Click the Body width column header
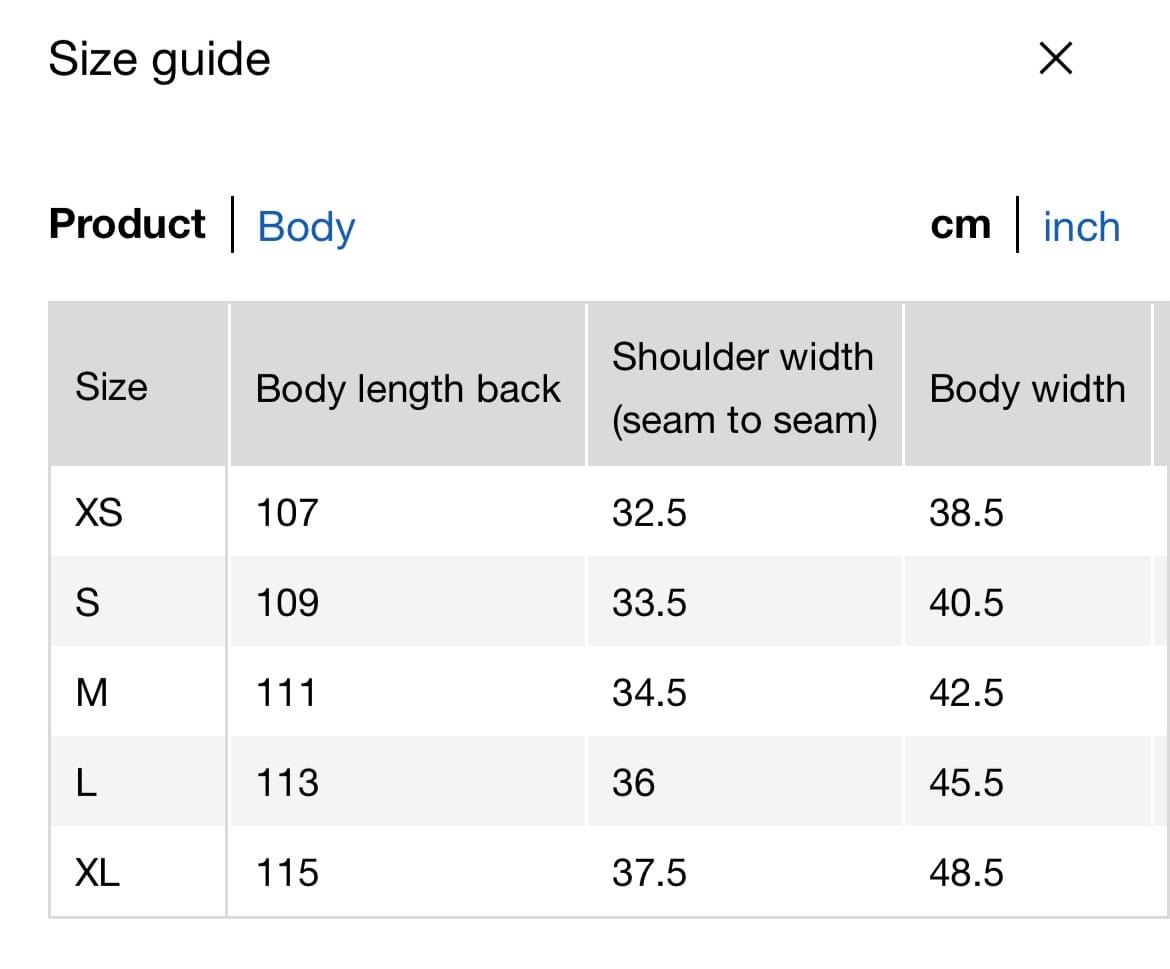Screen dimensions: 1170x969 [x=1027, y=389]
